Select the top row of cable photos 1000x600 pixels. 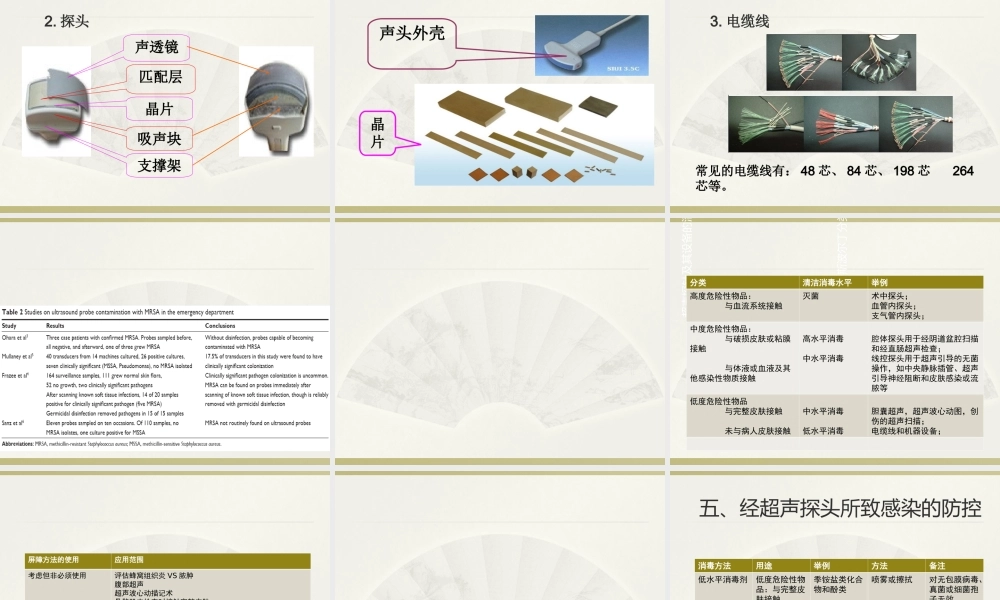click(x=841, y=62)
